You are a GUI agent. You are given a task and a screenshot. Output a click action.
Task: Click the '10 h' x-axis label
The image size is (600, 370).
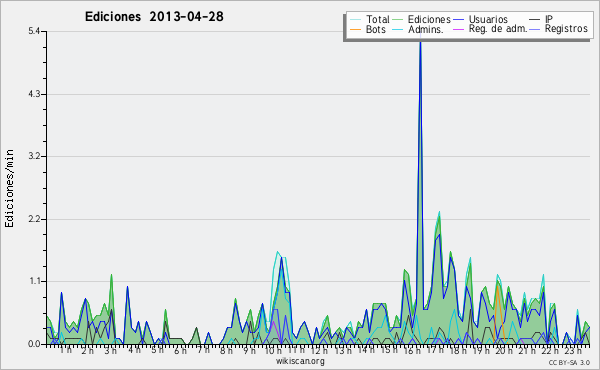(x=273, y=350)
